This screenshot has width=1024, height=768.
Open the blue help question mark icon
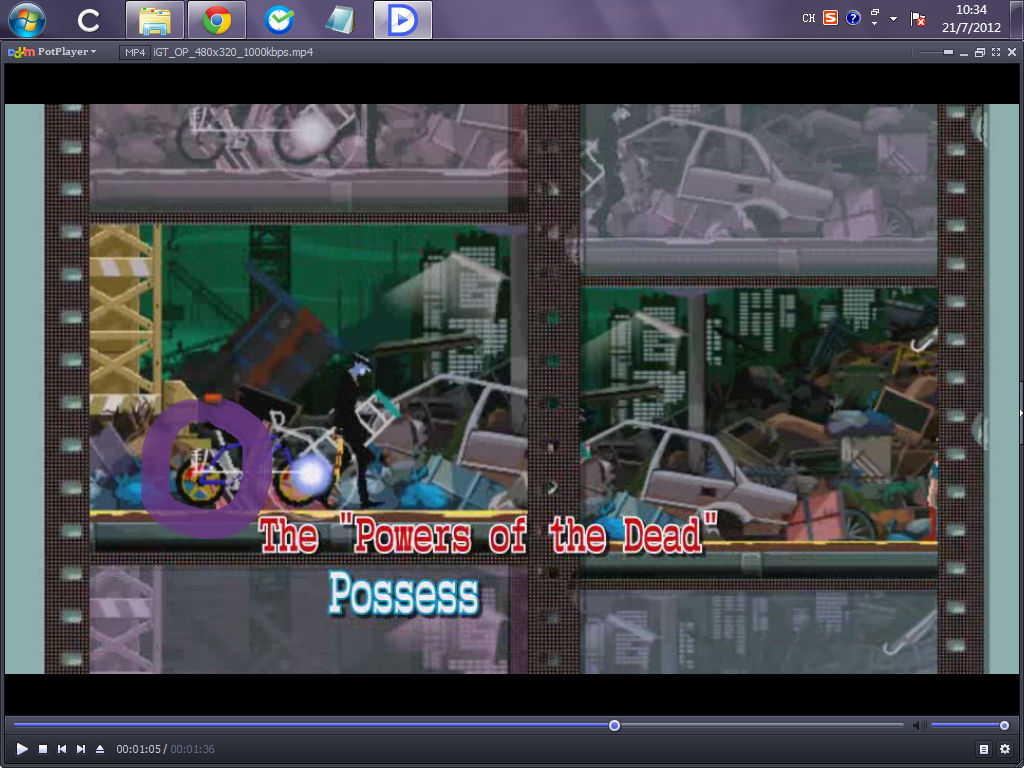coord(853,18)
